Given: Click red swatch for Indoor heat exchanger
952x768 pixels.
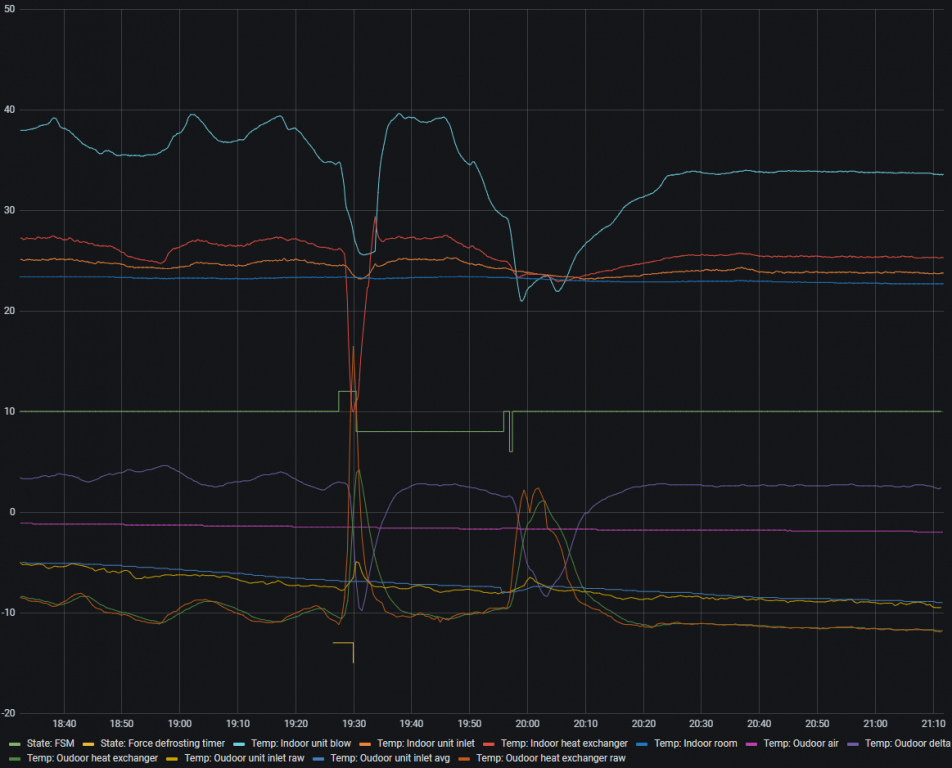Looking at the screenshot, I should pos(490,743).
